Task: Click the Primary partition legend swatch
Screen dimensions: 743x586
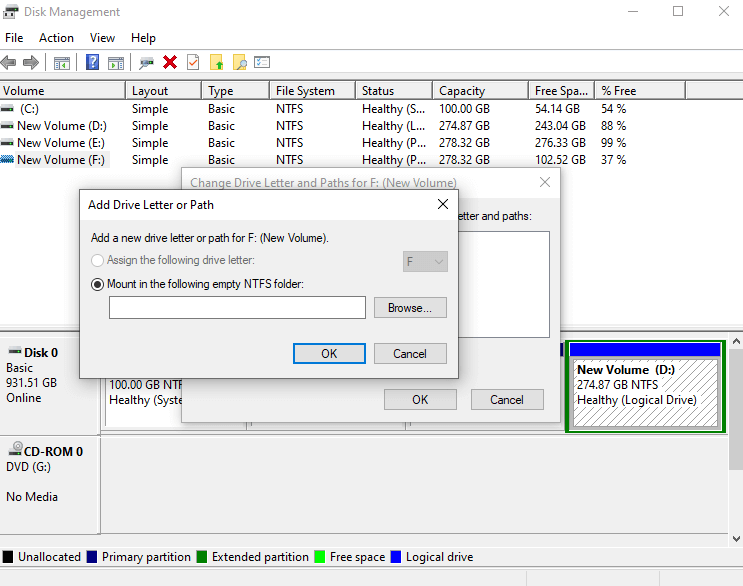Action: (x=92, y=557)
